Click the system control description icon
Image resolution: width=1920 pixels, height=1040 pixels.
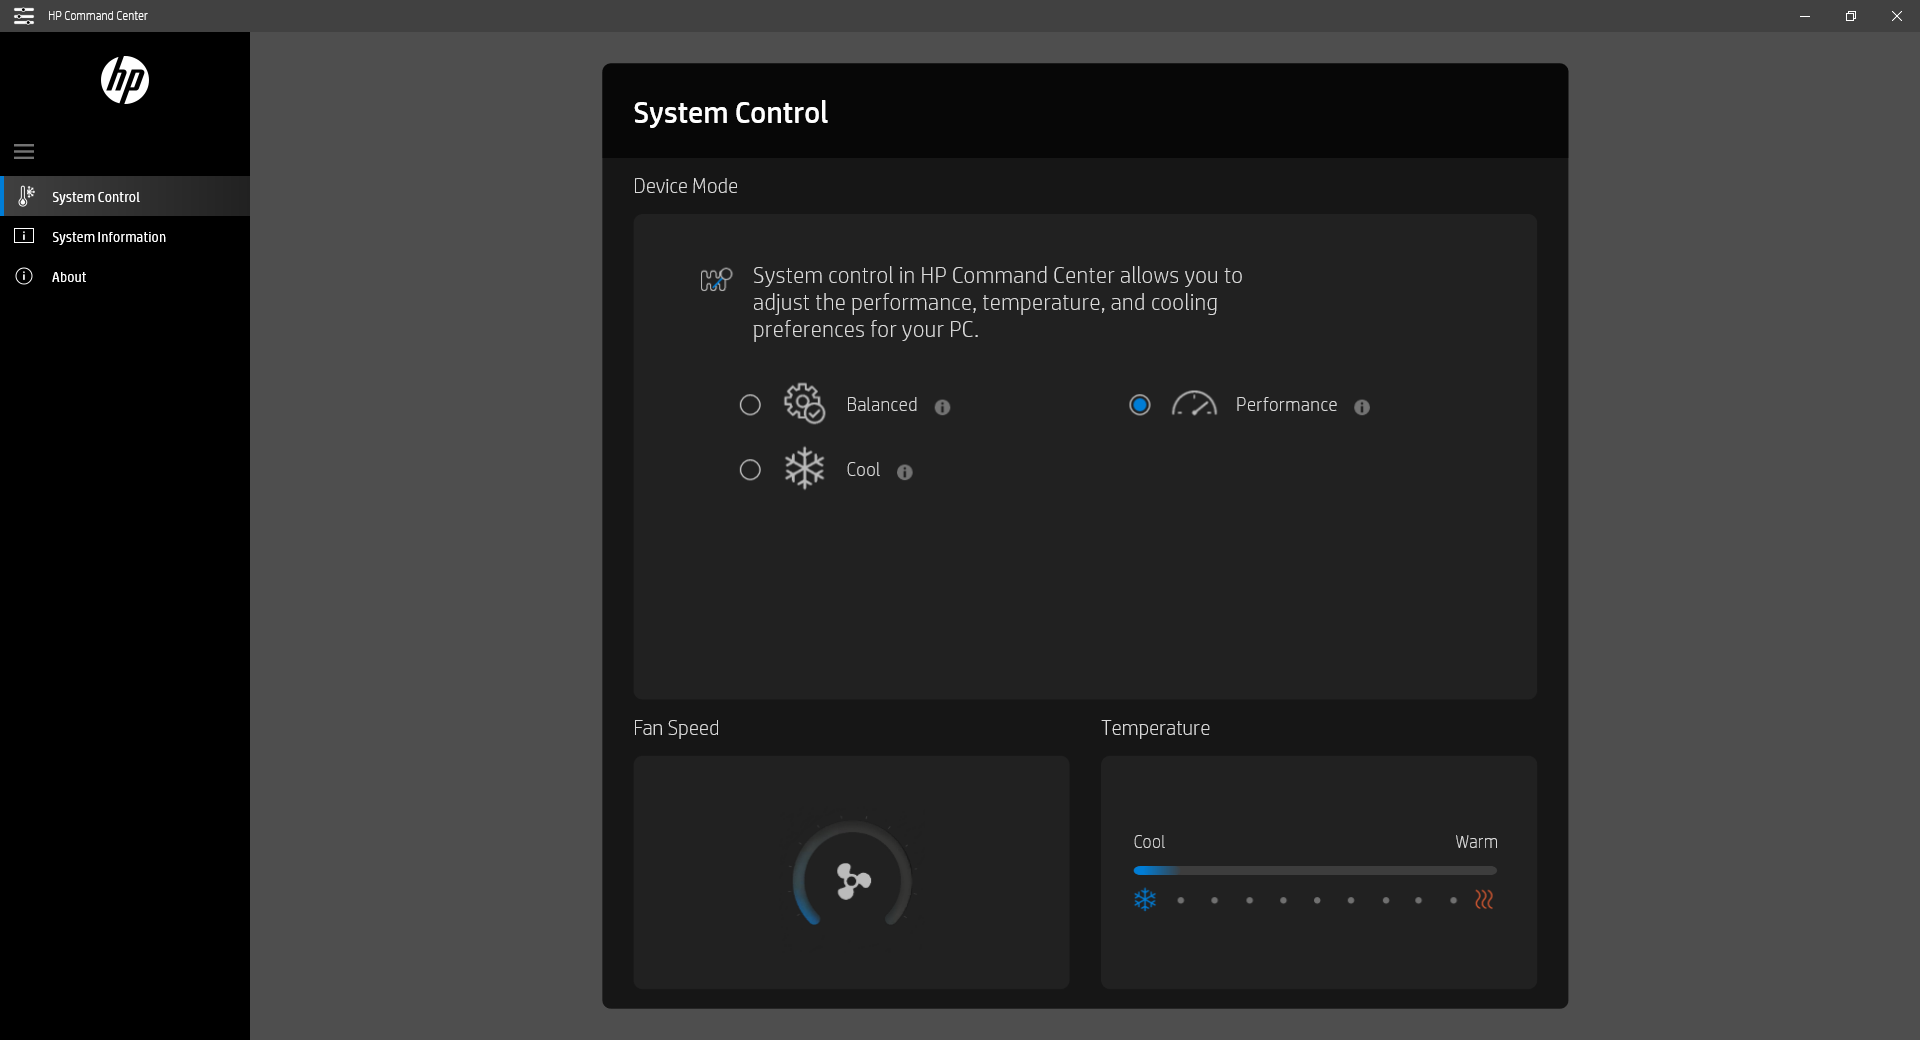coord(716,279)
